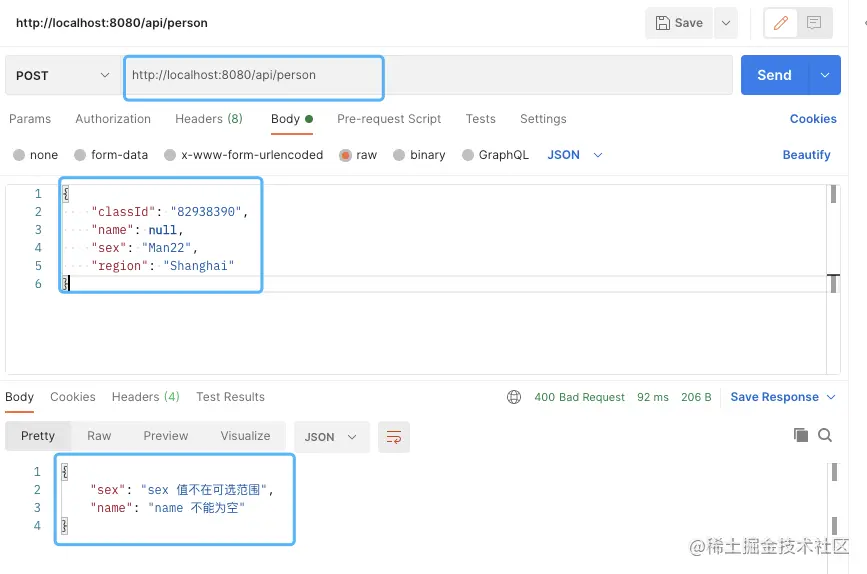Image resolution: width=867 pixels, height=574 pixels.
Task: Select the GraphQL radio button
Action: [x=468, y=155]
